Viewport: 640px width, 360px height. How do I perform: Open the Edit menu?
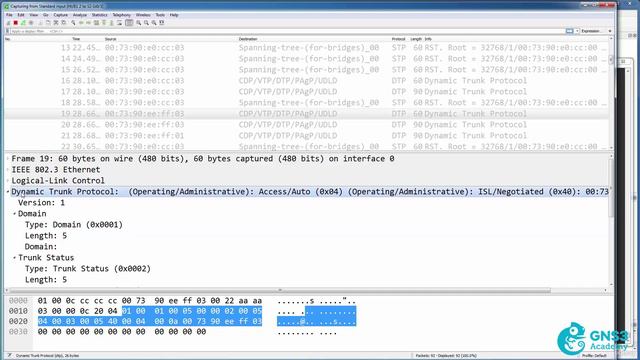(21, 15)
